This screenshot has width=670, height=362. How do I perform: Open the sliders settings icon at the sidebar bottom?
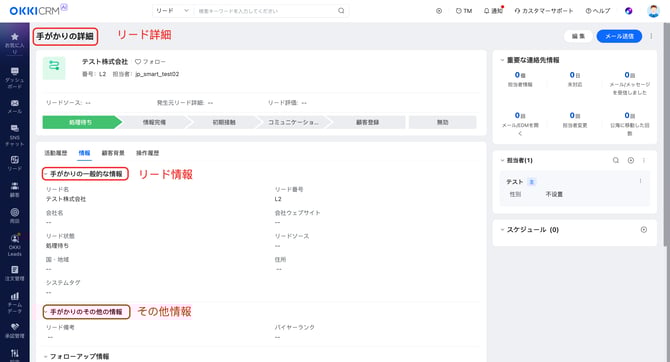click(15, 354)
